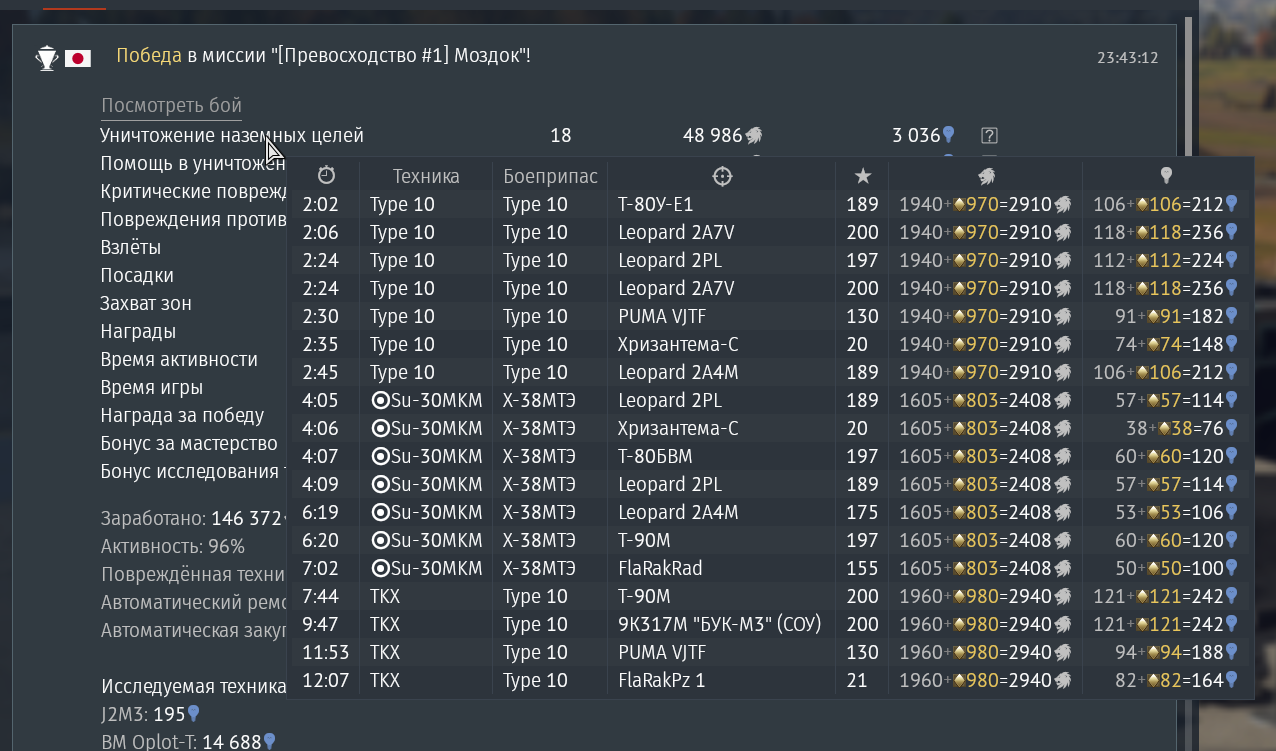Select the "Уничтожение наземных целей" row
This screenshot has width=1276, height=751.
coord(232,136)
